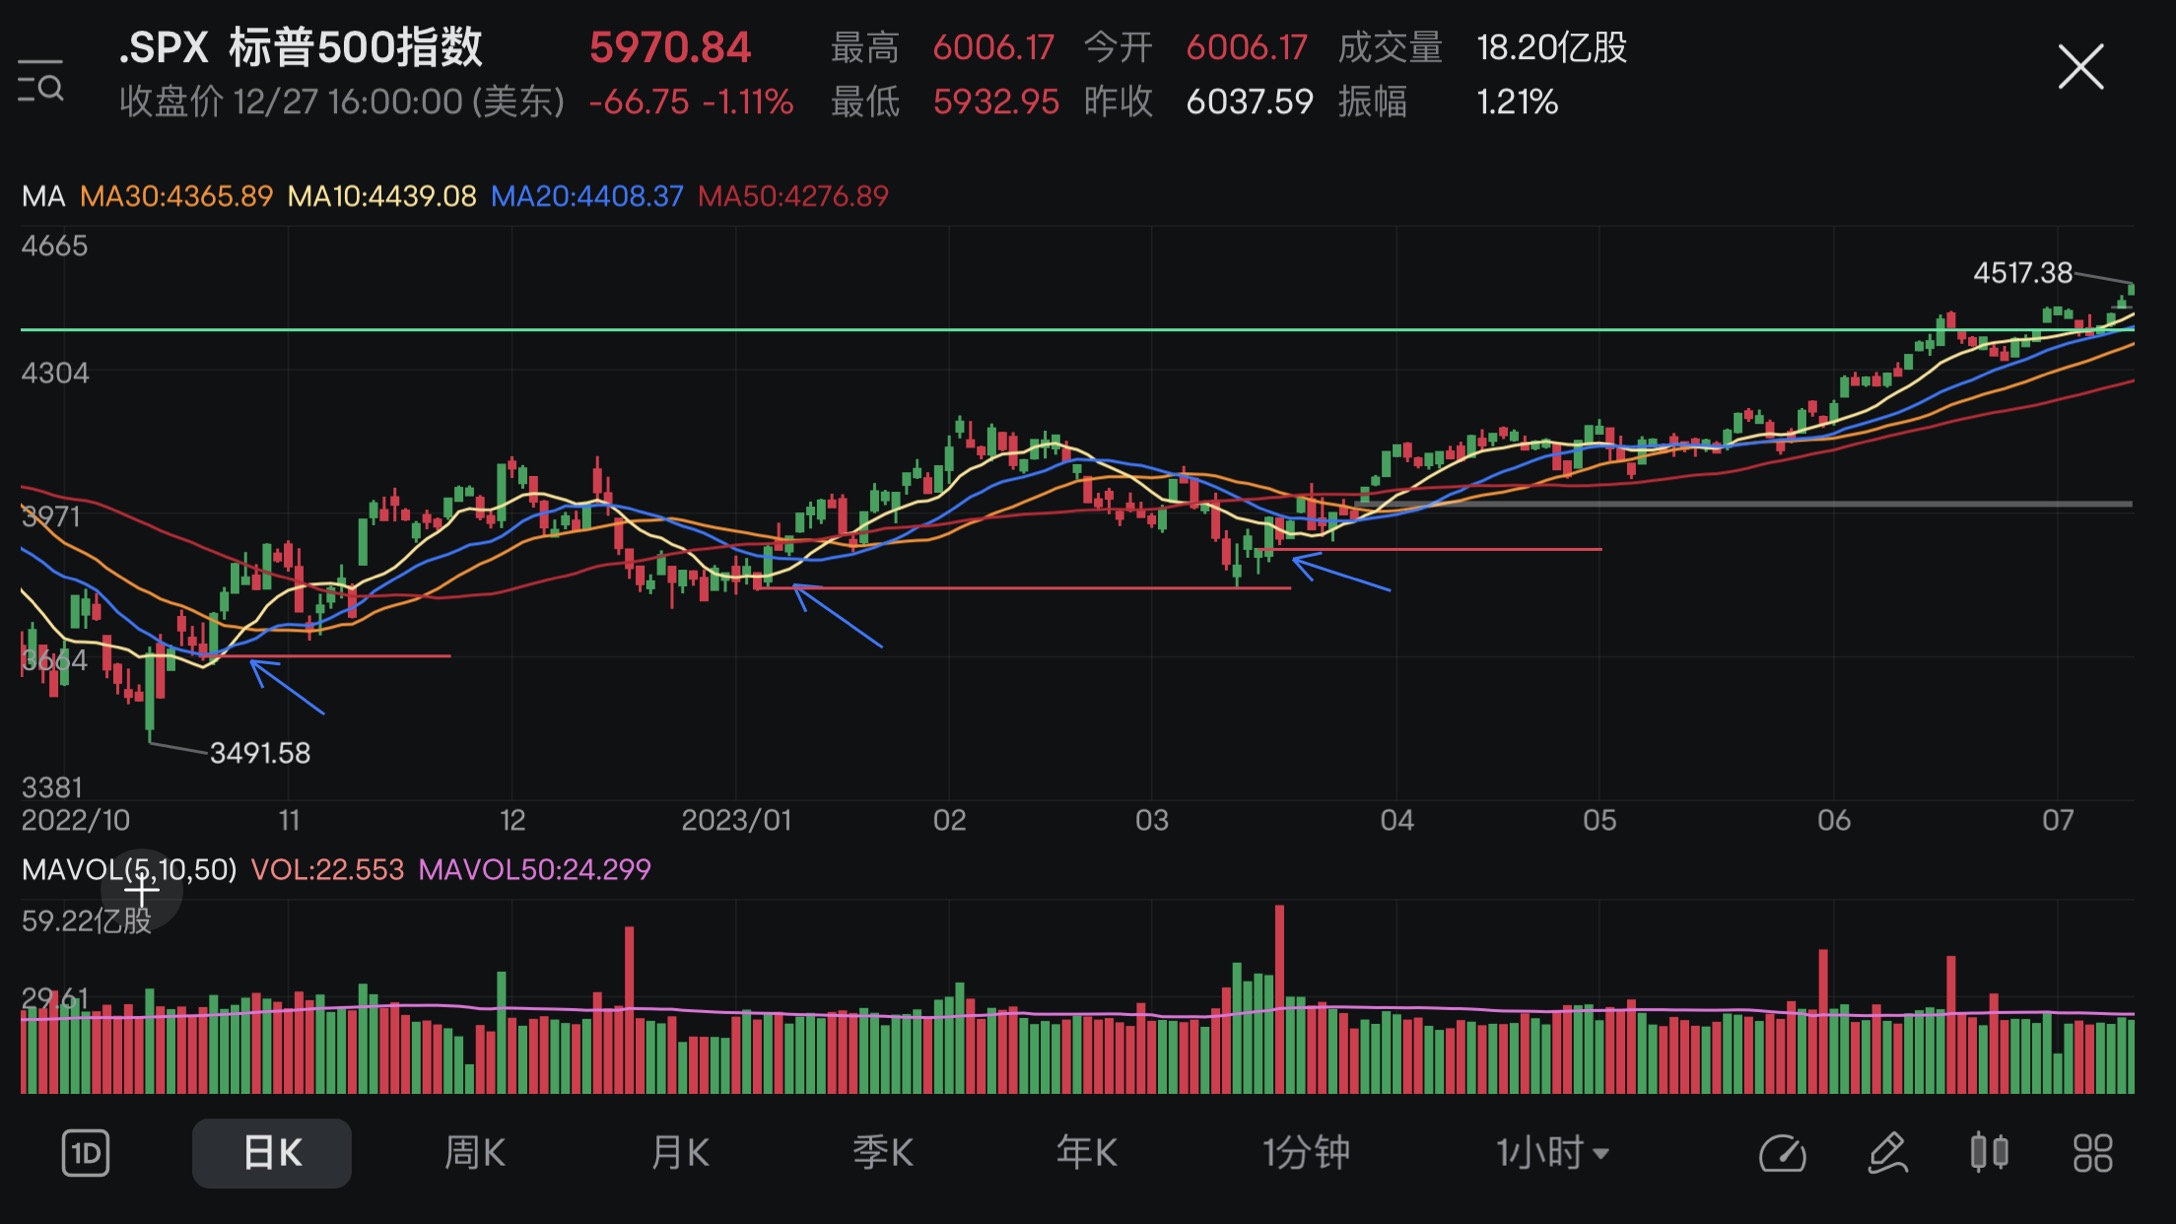2176x1224 pixels.
Task: Select the 日K daily candlestick tab
Action: tap(272, 1153)
